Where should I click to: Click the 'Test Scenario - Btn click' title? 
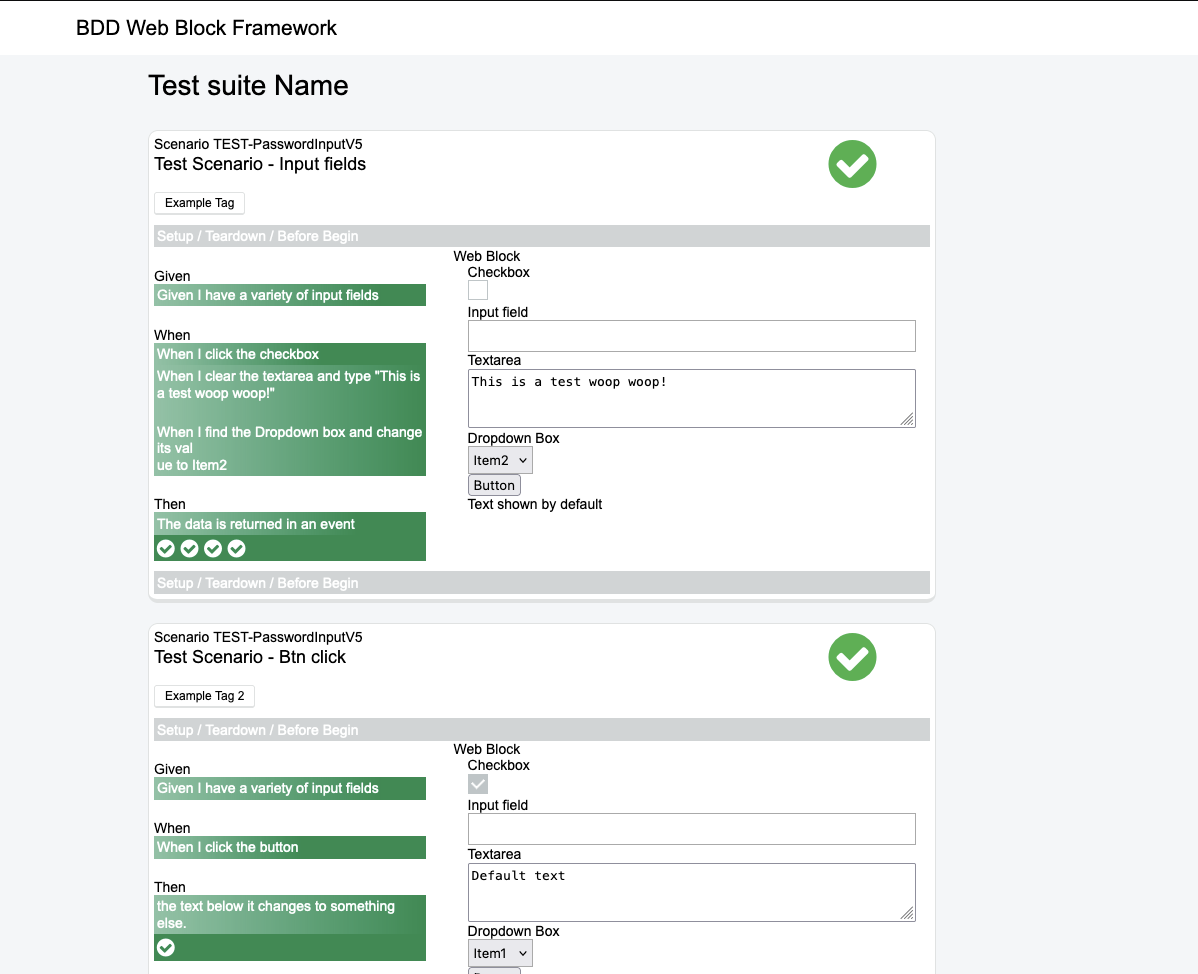pyautogui.click(x=250, y=657)
